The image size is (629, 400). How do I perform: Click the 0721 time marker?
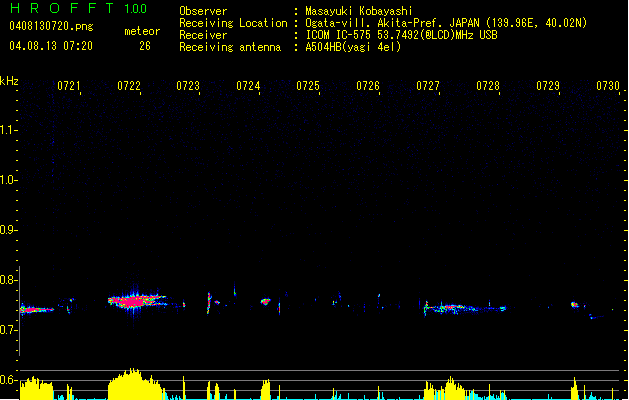pyautogui.click(x=69, y=86)
